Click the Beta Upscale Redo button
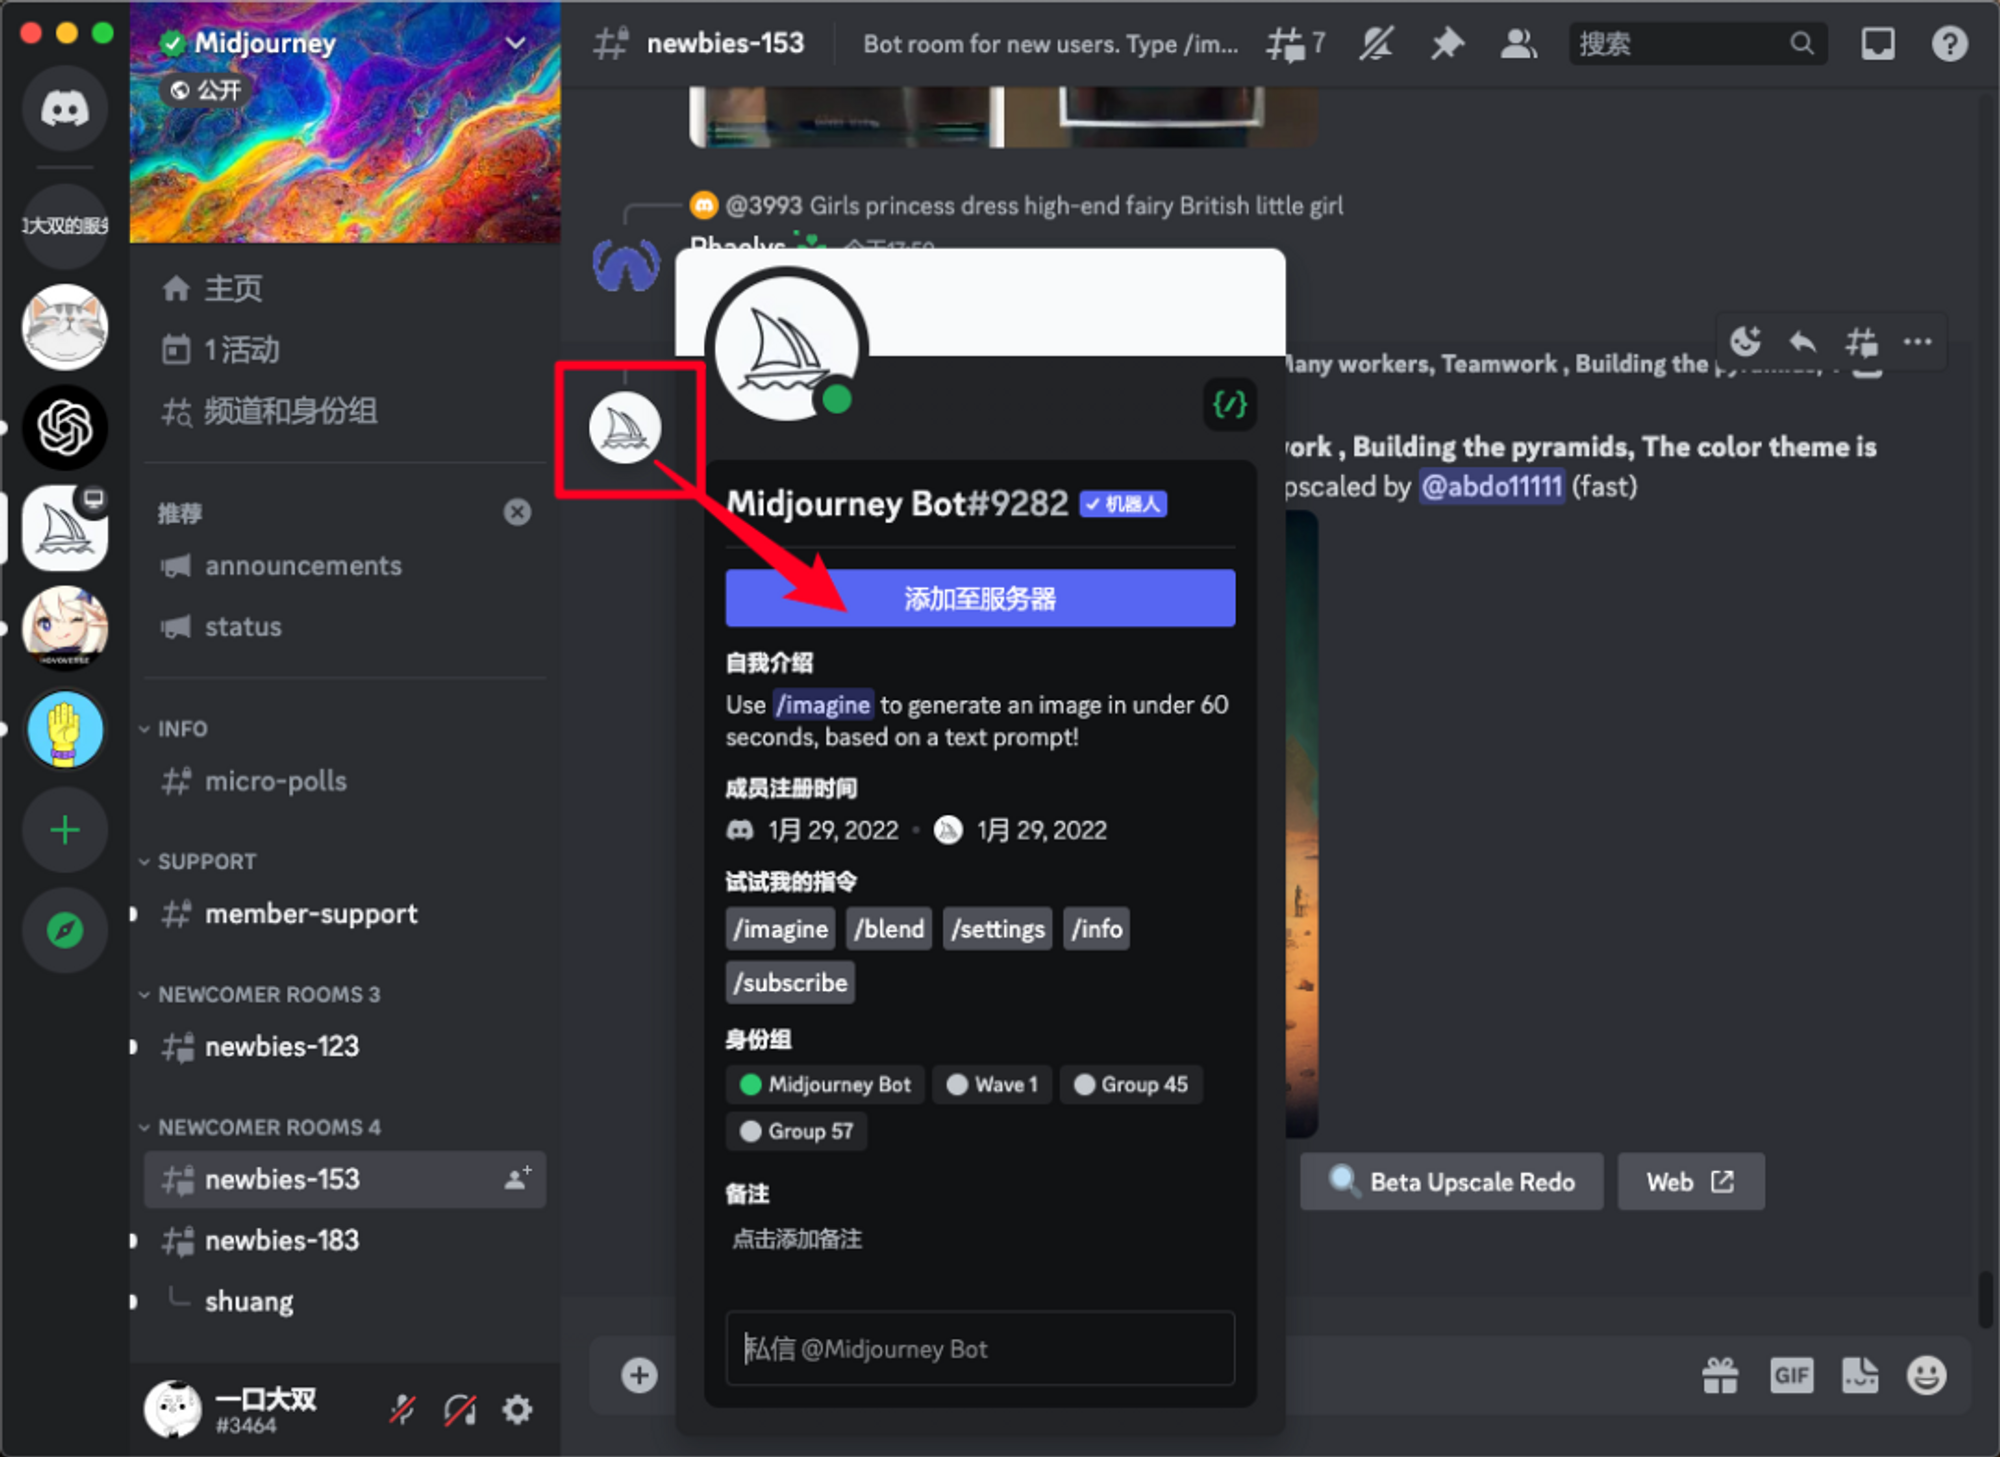Image resolution: width=2000 pixels, height=1457 pixels. (1451, 1182)
